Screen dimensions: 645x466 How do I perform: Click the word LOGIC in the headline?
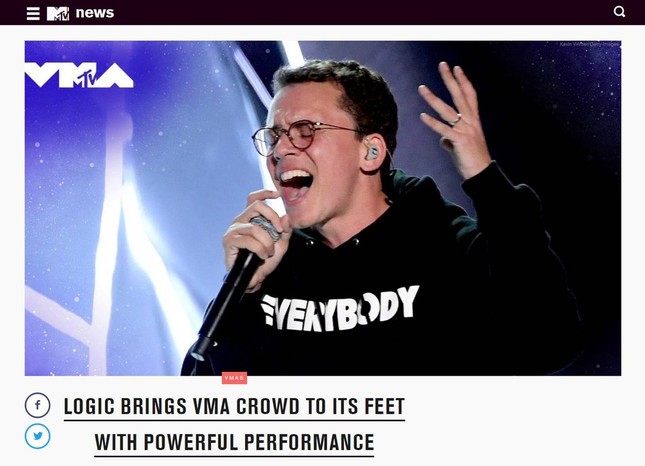pyautogui.click(x=89, y=406)
